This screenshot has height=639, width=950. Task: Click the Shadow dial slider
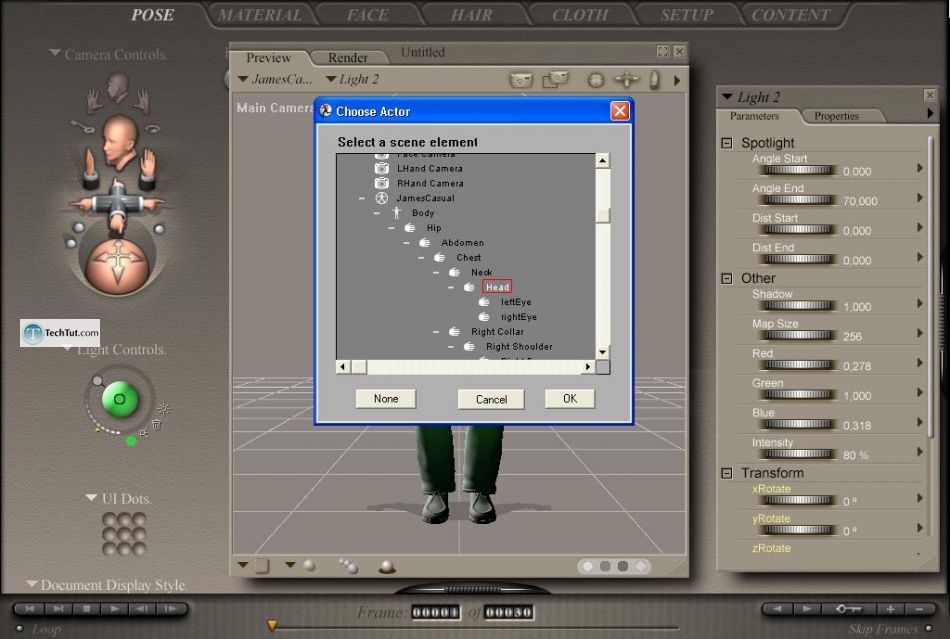[798, 305]
